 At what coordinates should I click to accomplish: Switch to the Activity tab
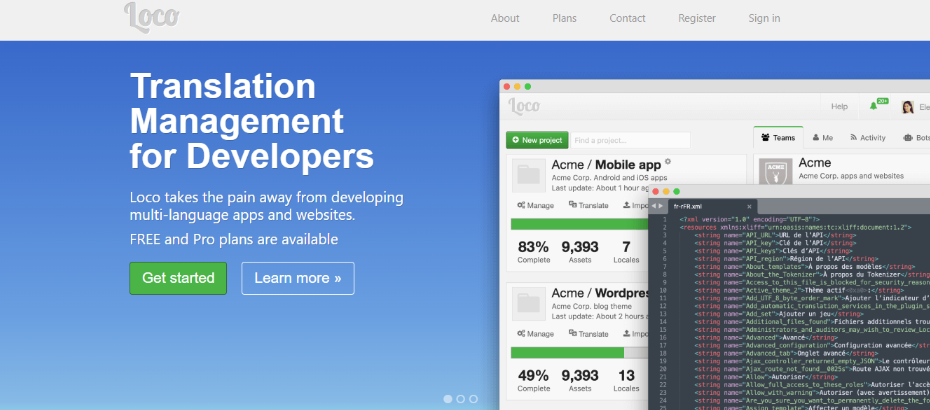click(x=867, y=138)
